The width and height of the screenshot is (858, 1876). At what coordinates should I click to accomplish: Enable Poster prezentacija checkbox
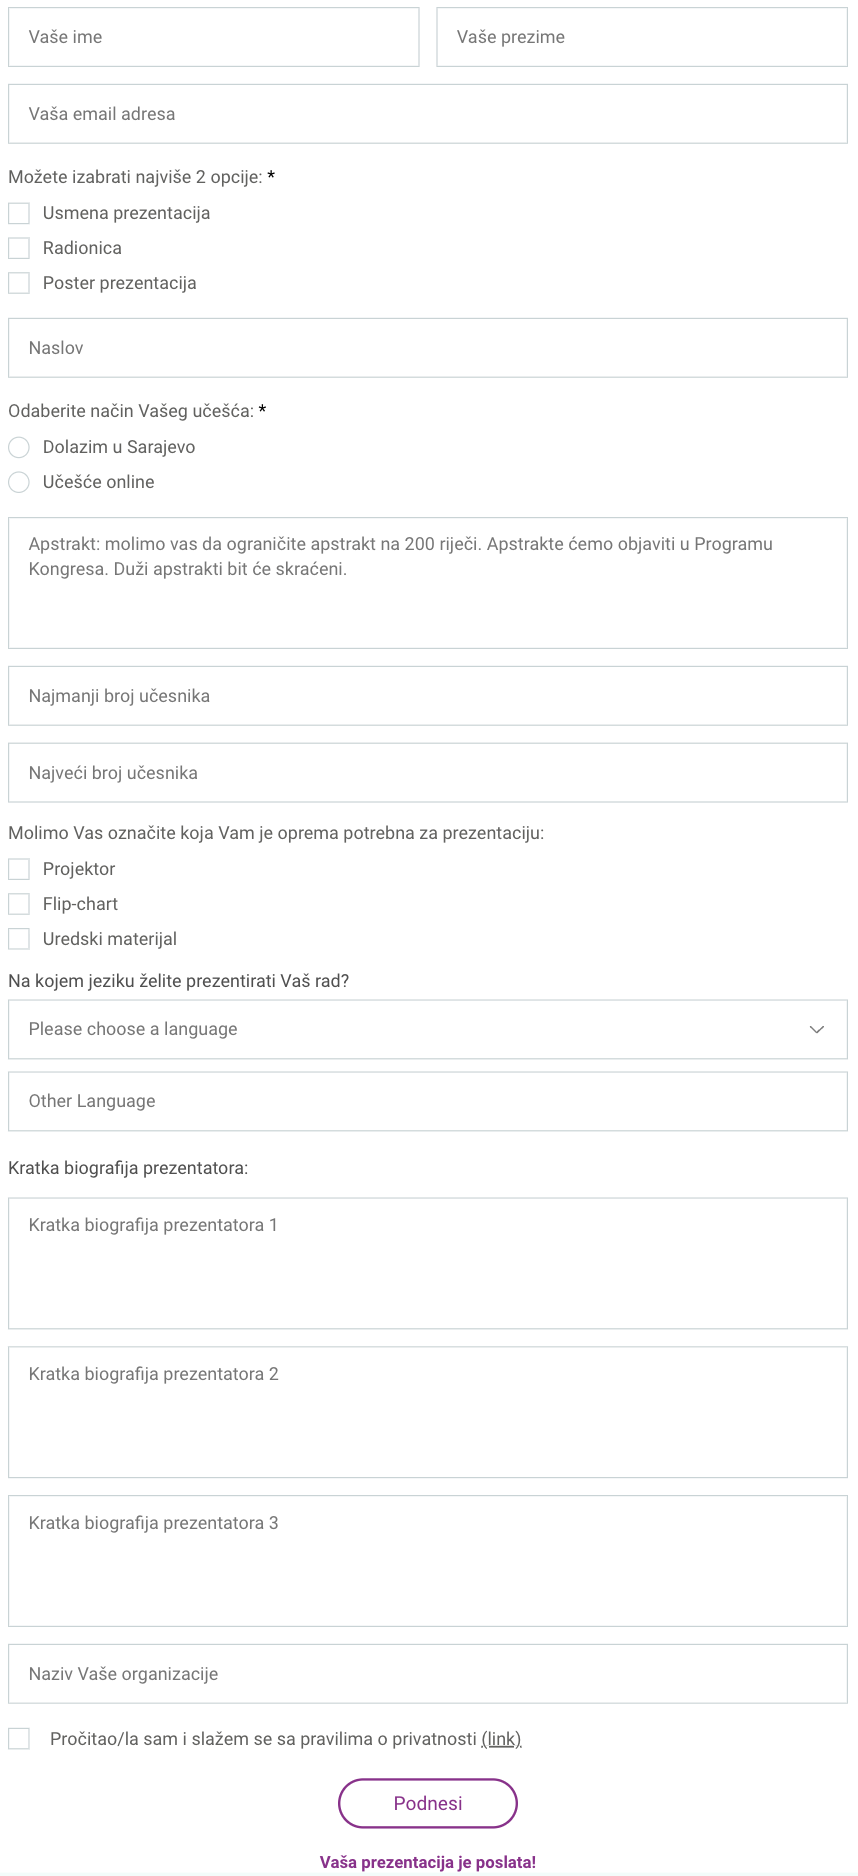point(19,283)
